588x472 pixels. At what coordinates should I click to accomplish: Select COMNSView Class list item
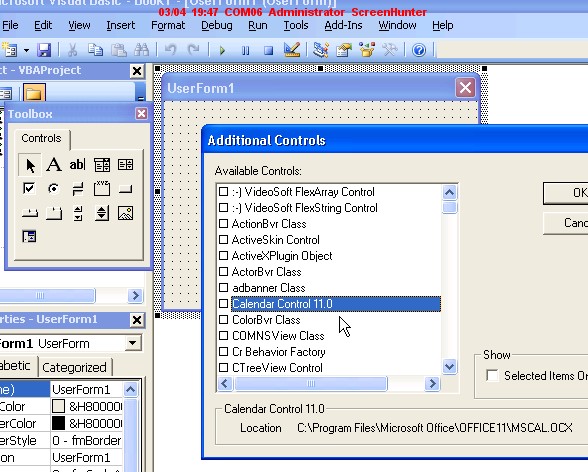pyautogui.click(x=278, y=336)
